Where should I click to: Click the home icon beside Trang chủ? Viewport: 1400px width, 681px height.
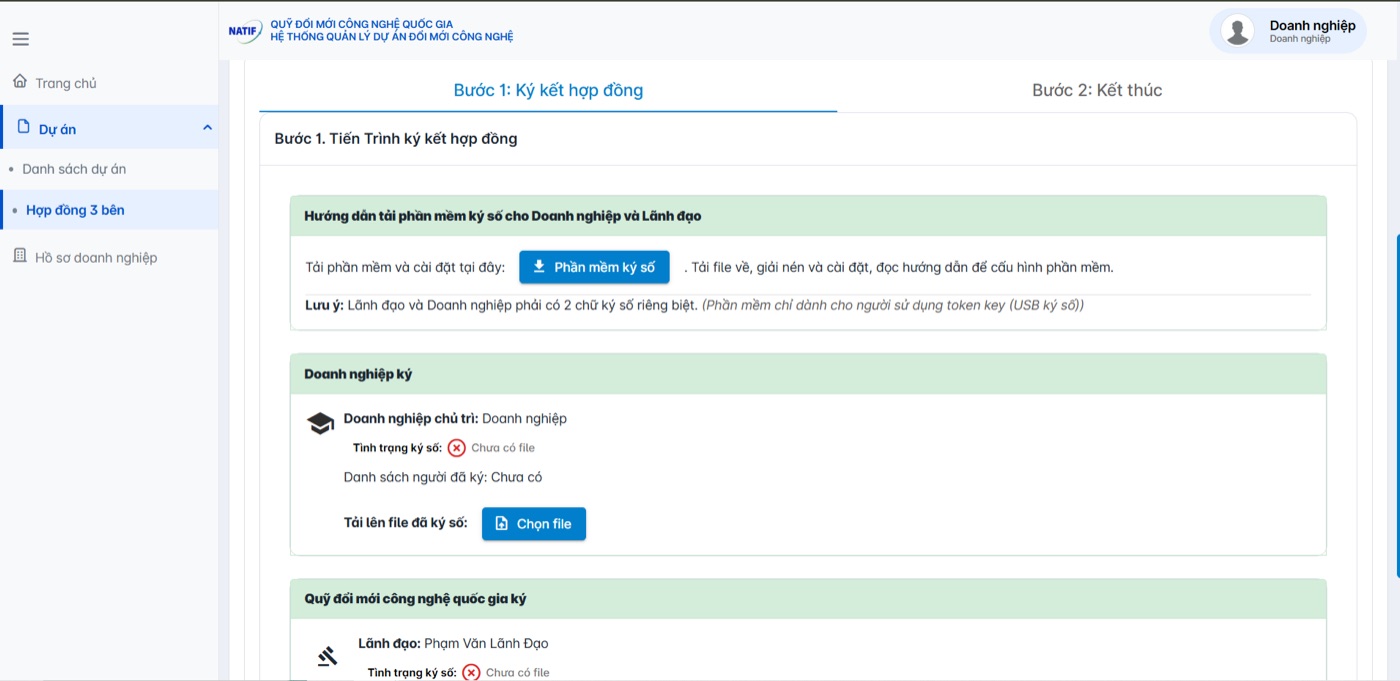coord(20,82)
